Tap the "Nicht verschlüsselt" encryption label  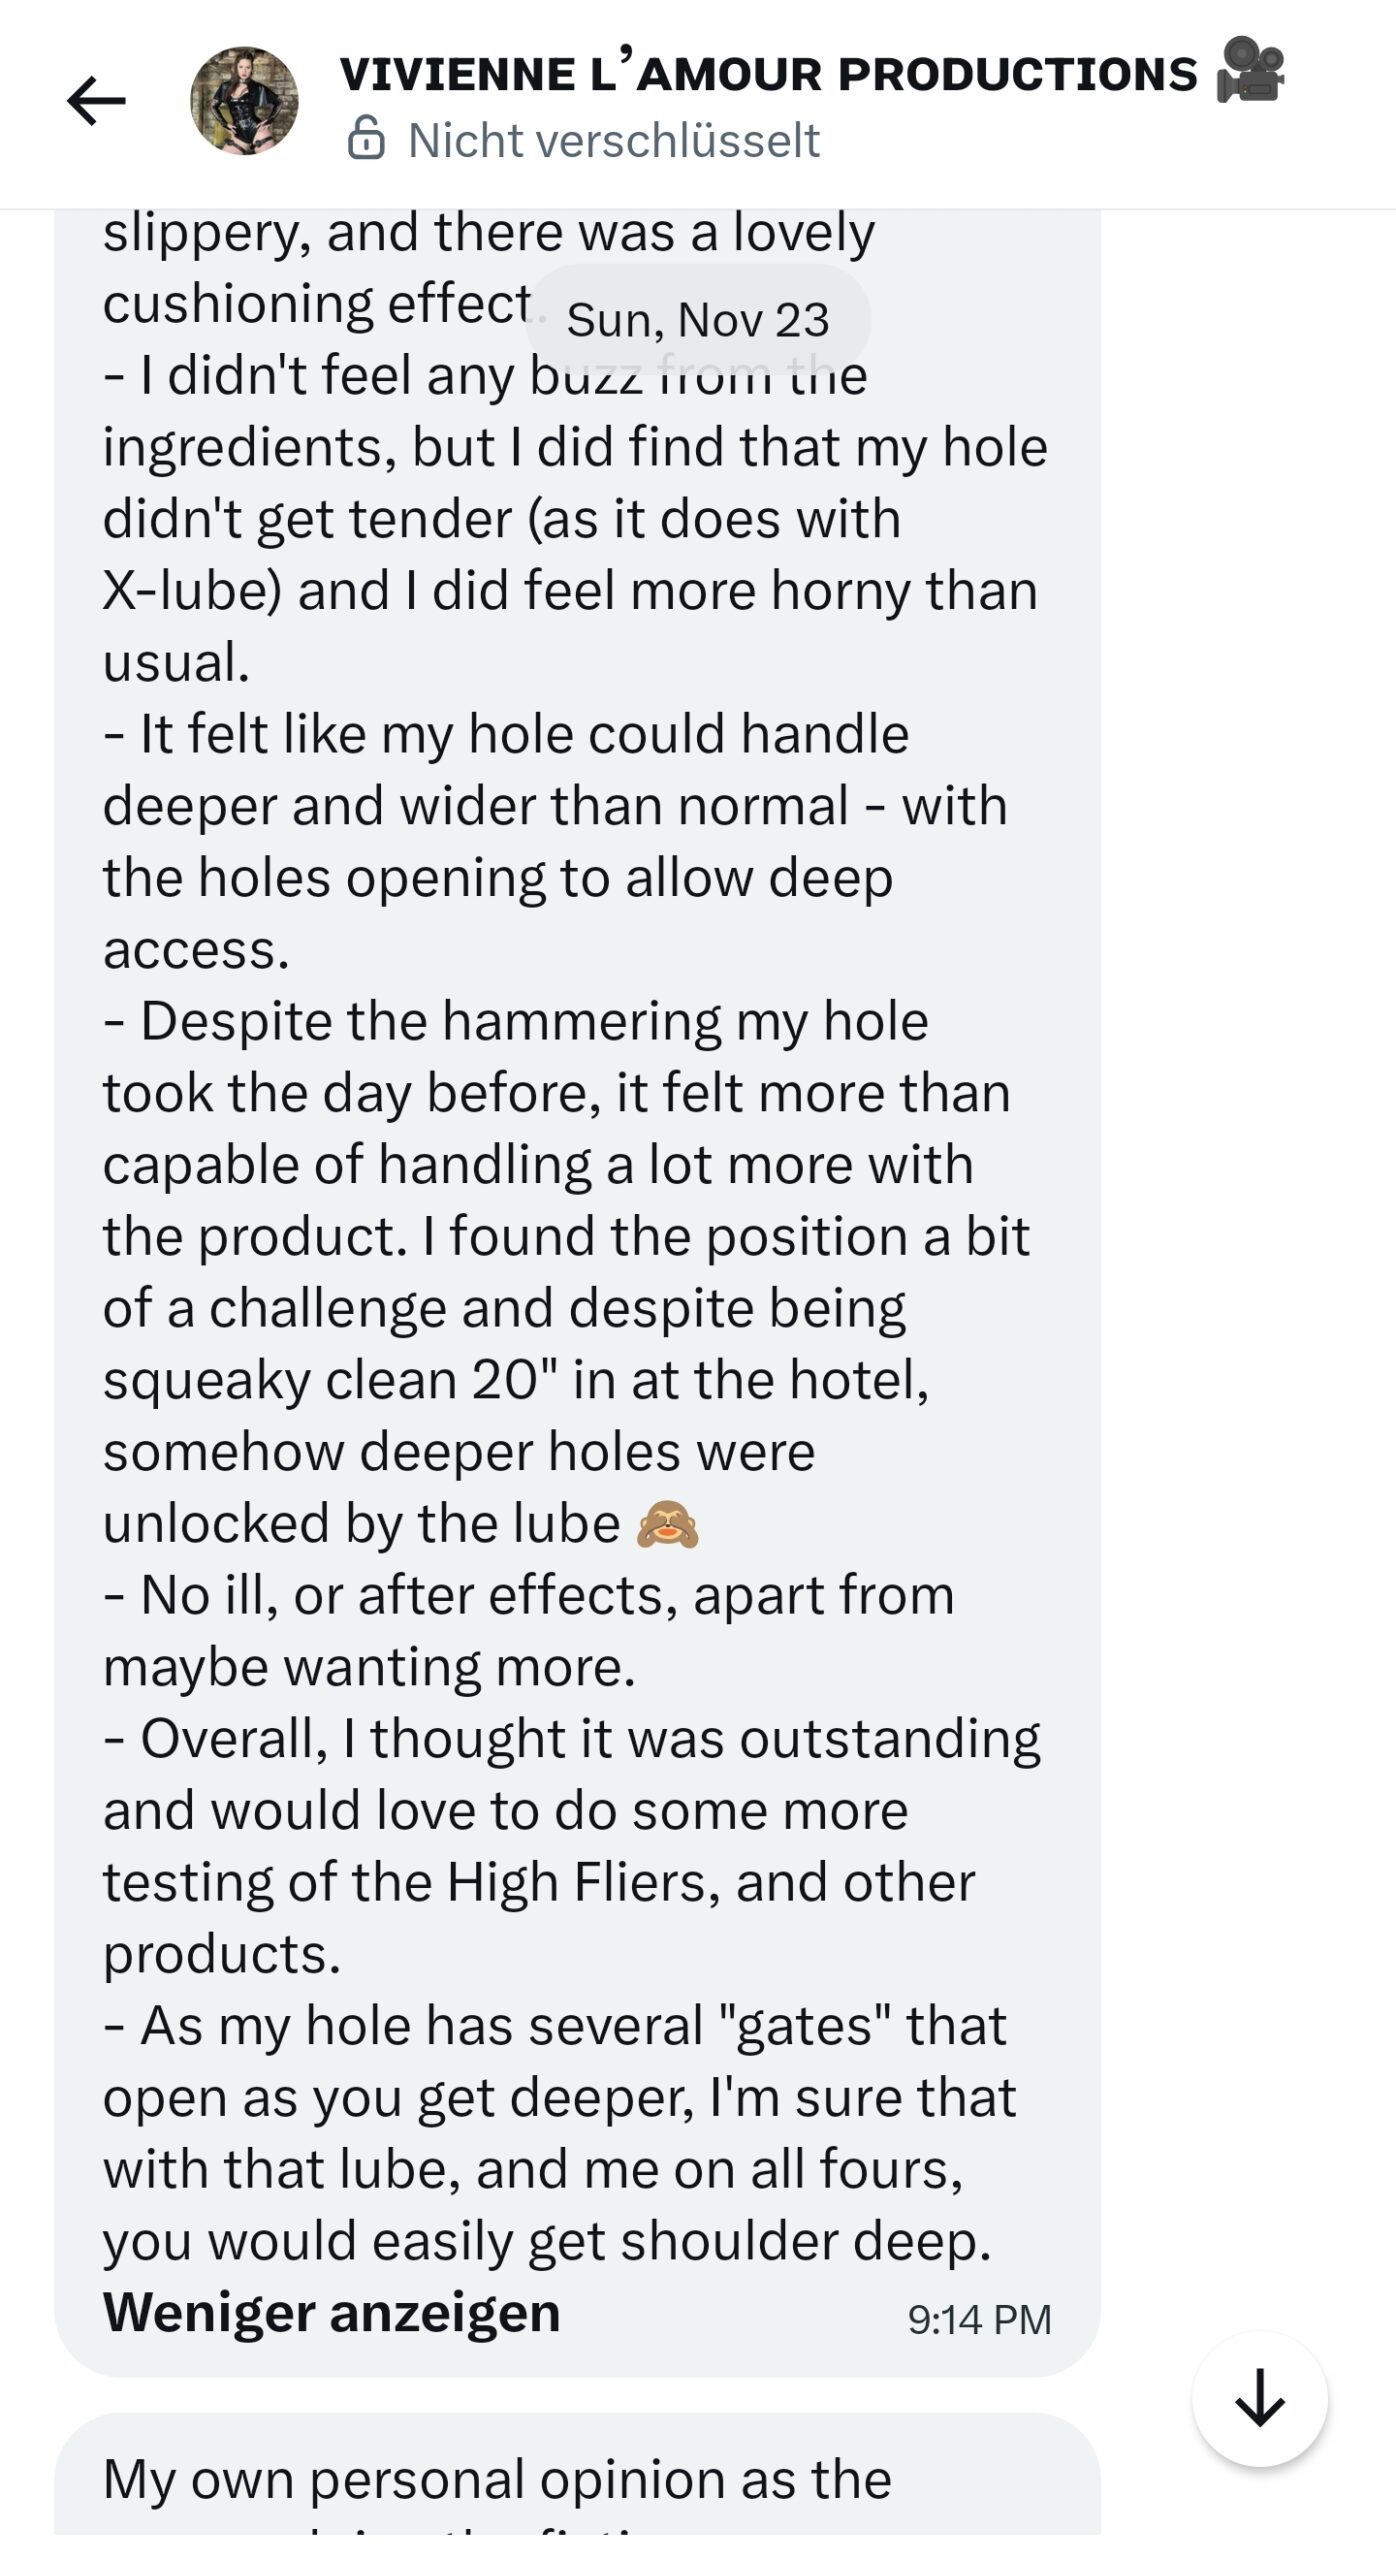pos(614,140)
